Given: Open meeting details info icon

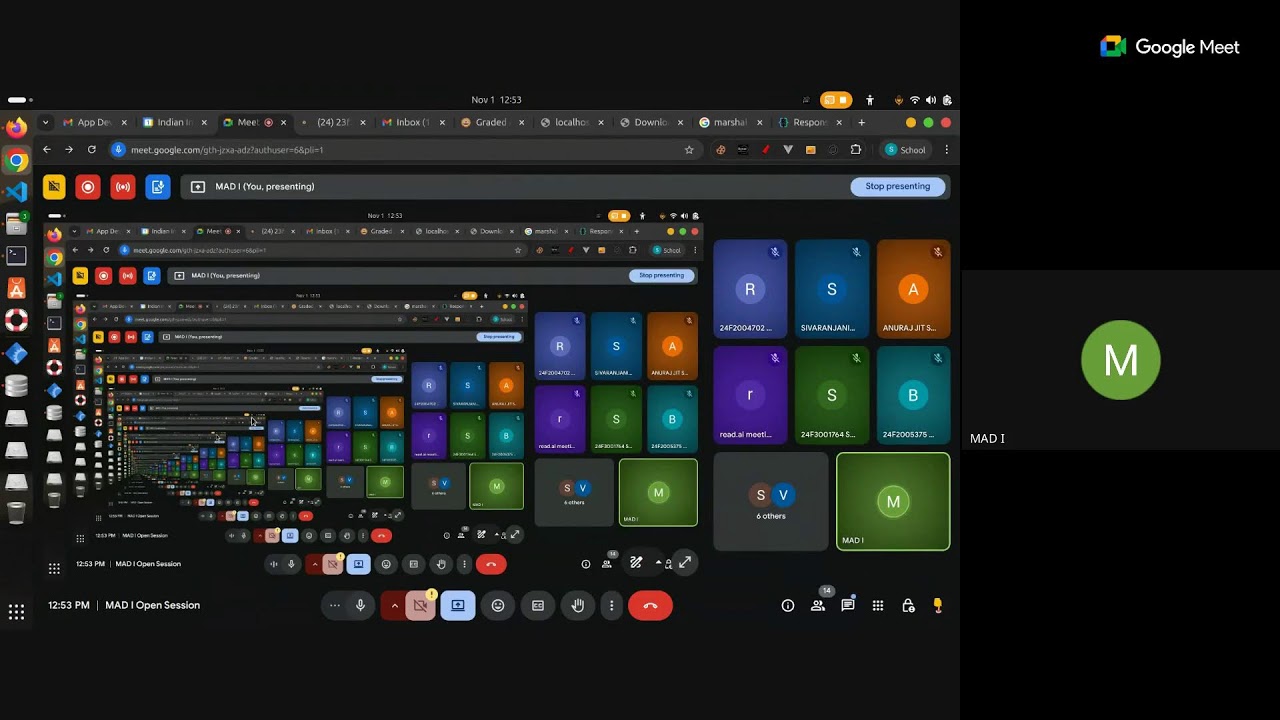Looking at the screenshot, I should [788, 605].
